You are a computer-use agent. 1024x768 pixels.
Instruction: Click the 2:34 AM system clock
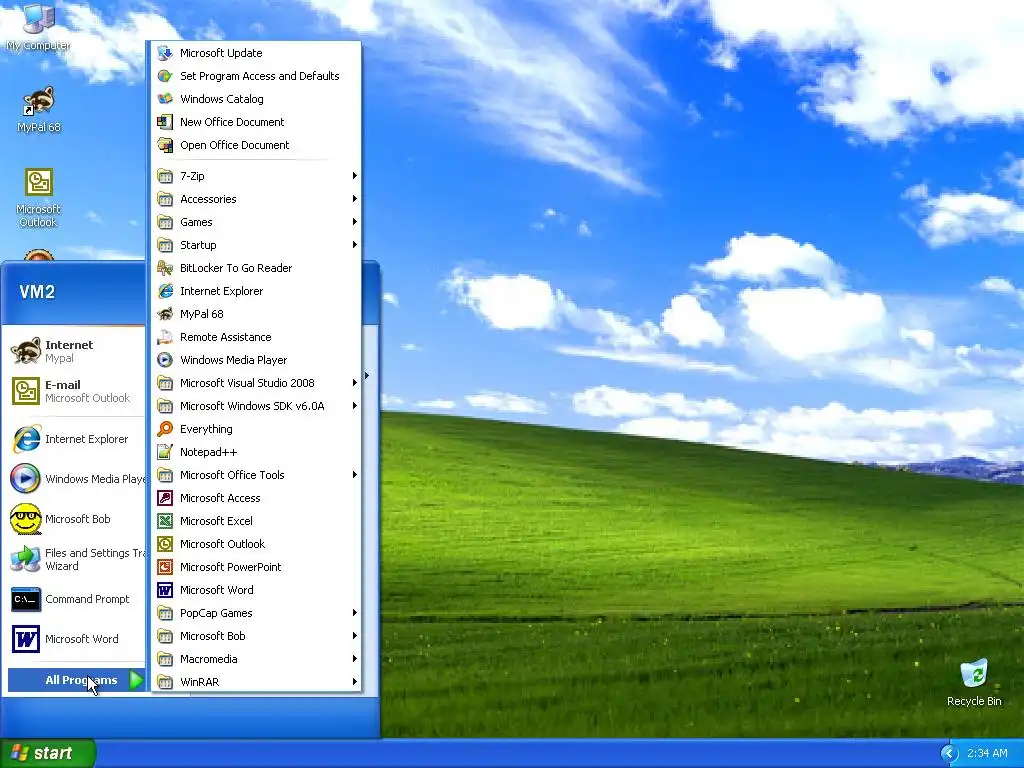click(987, 754)
